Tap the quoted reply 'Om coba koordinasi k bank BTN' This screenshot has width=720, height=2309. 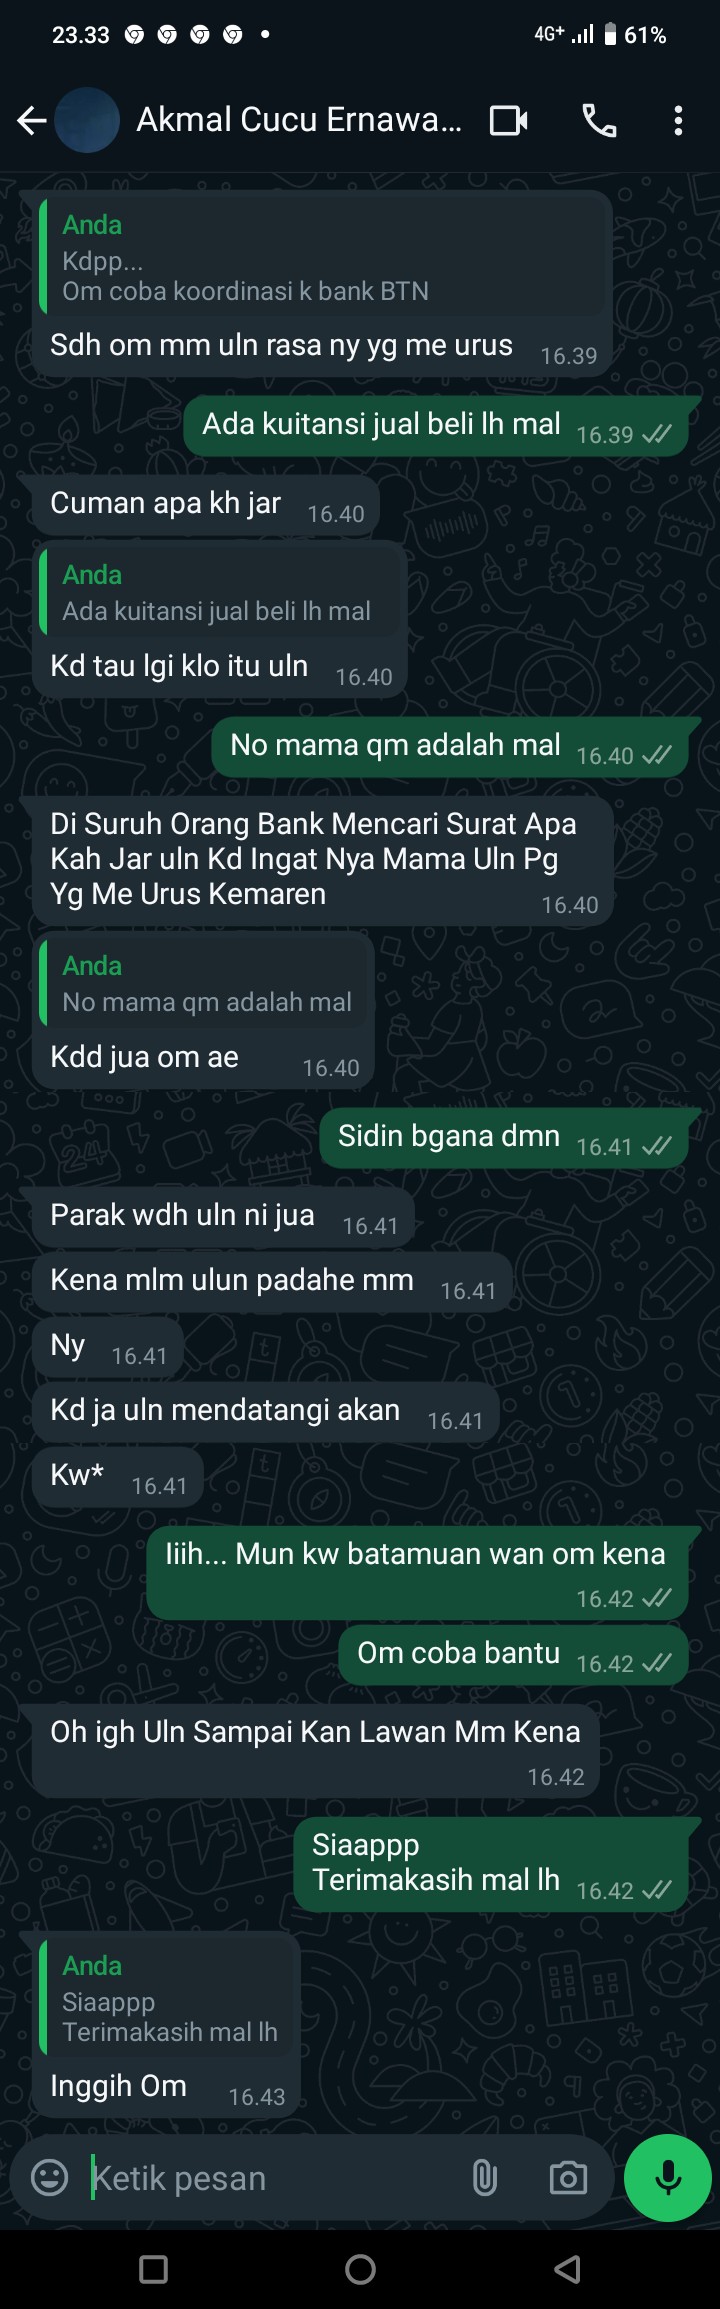[x=323, y=257]
